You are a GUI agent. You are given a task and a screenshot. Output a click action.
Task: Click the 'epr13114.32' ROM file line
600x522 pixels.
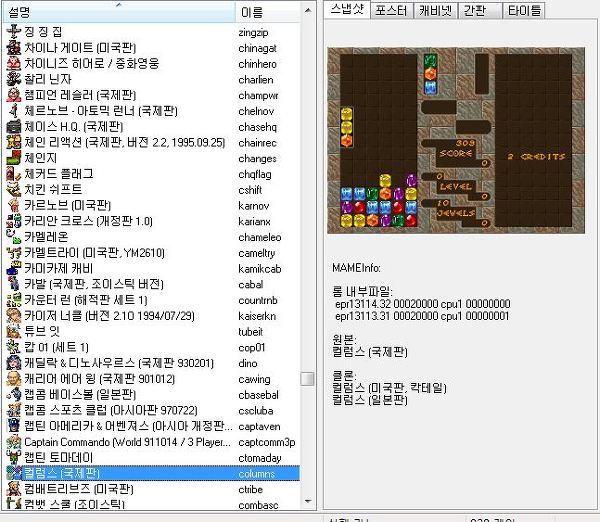[422, 304]
